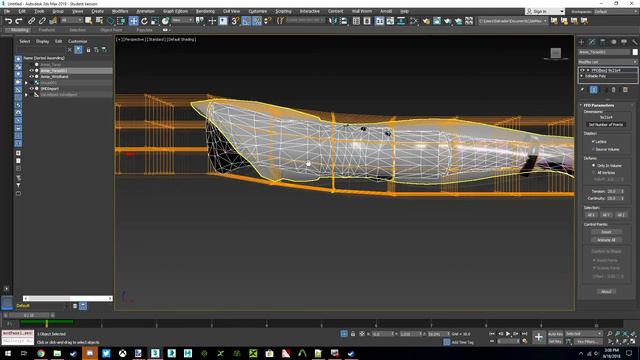
Task: Click the object color swatch
Action: tap(635, 52)
